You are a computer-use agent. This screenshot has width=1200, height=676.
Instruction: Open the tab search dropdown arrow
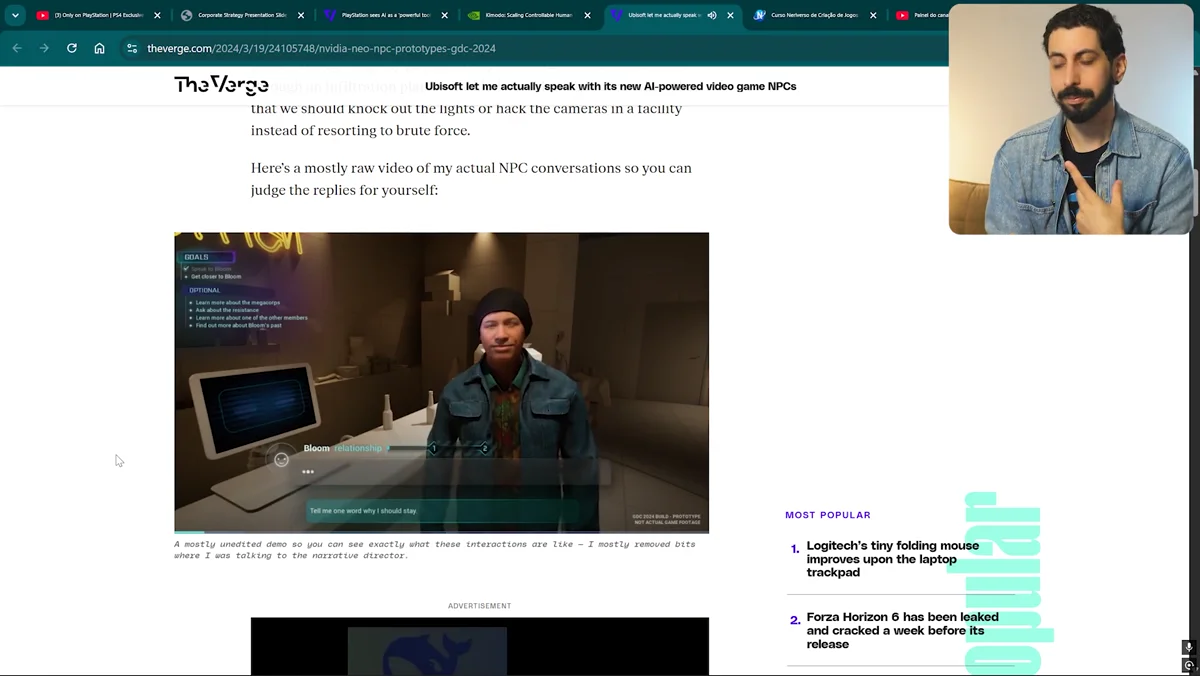pyautogui.click(x=15, y=15)
